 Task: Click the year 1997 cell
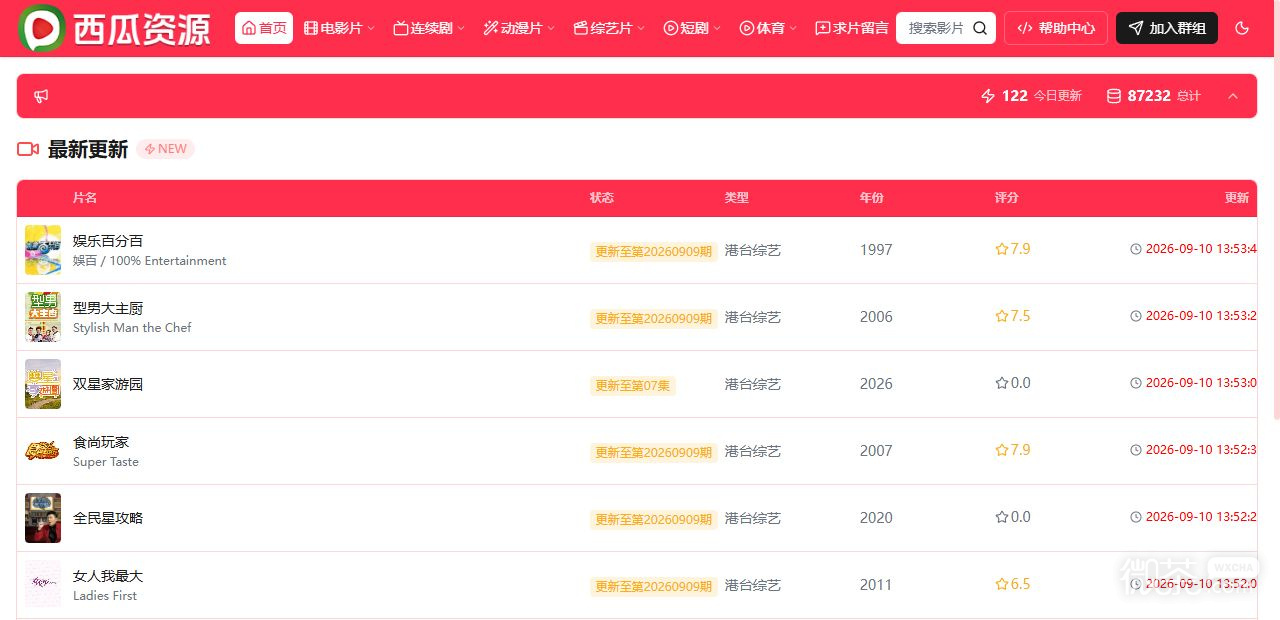pyautogui.click(x=876, y=250)
